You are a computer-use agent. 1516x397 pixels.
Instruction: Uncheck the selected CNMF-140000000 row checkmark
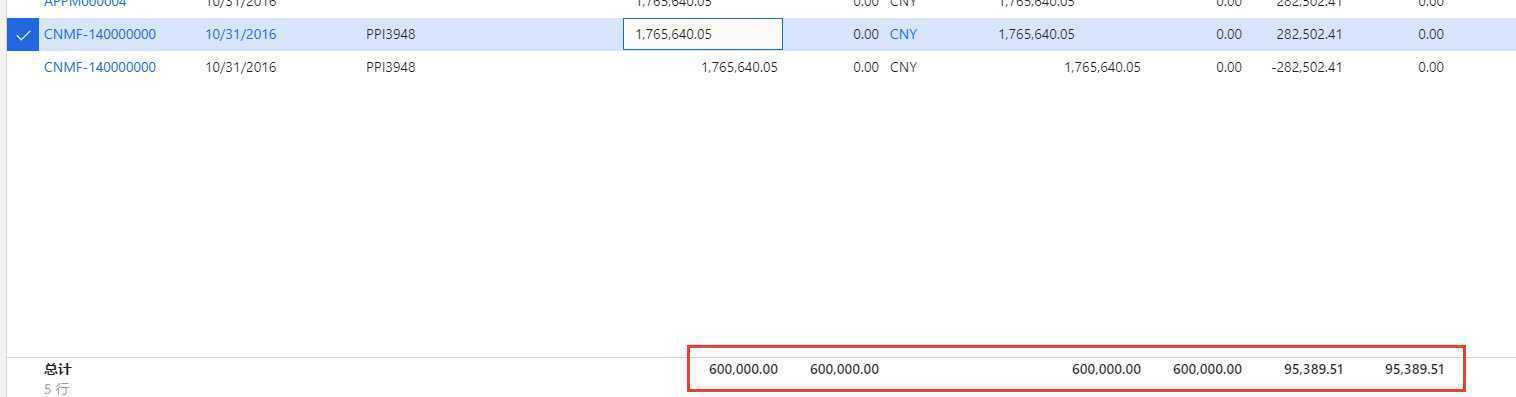23,34
